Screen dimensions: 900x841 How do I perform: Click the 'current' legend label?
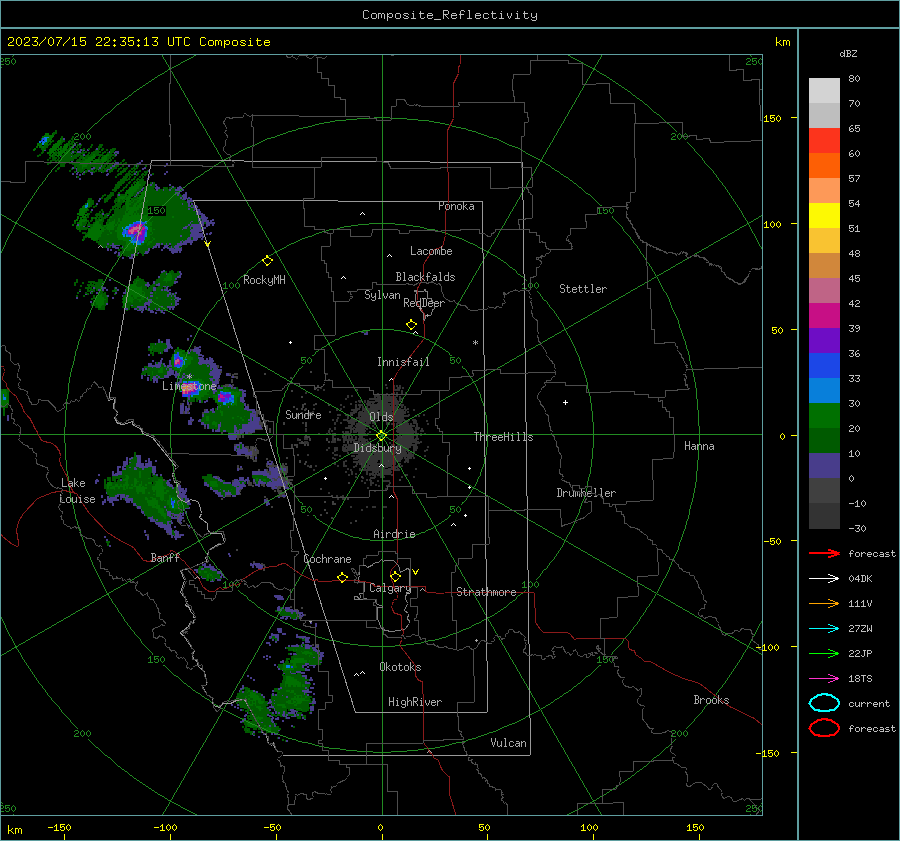[869, 703]
